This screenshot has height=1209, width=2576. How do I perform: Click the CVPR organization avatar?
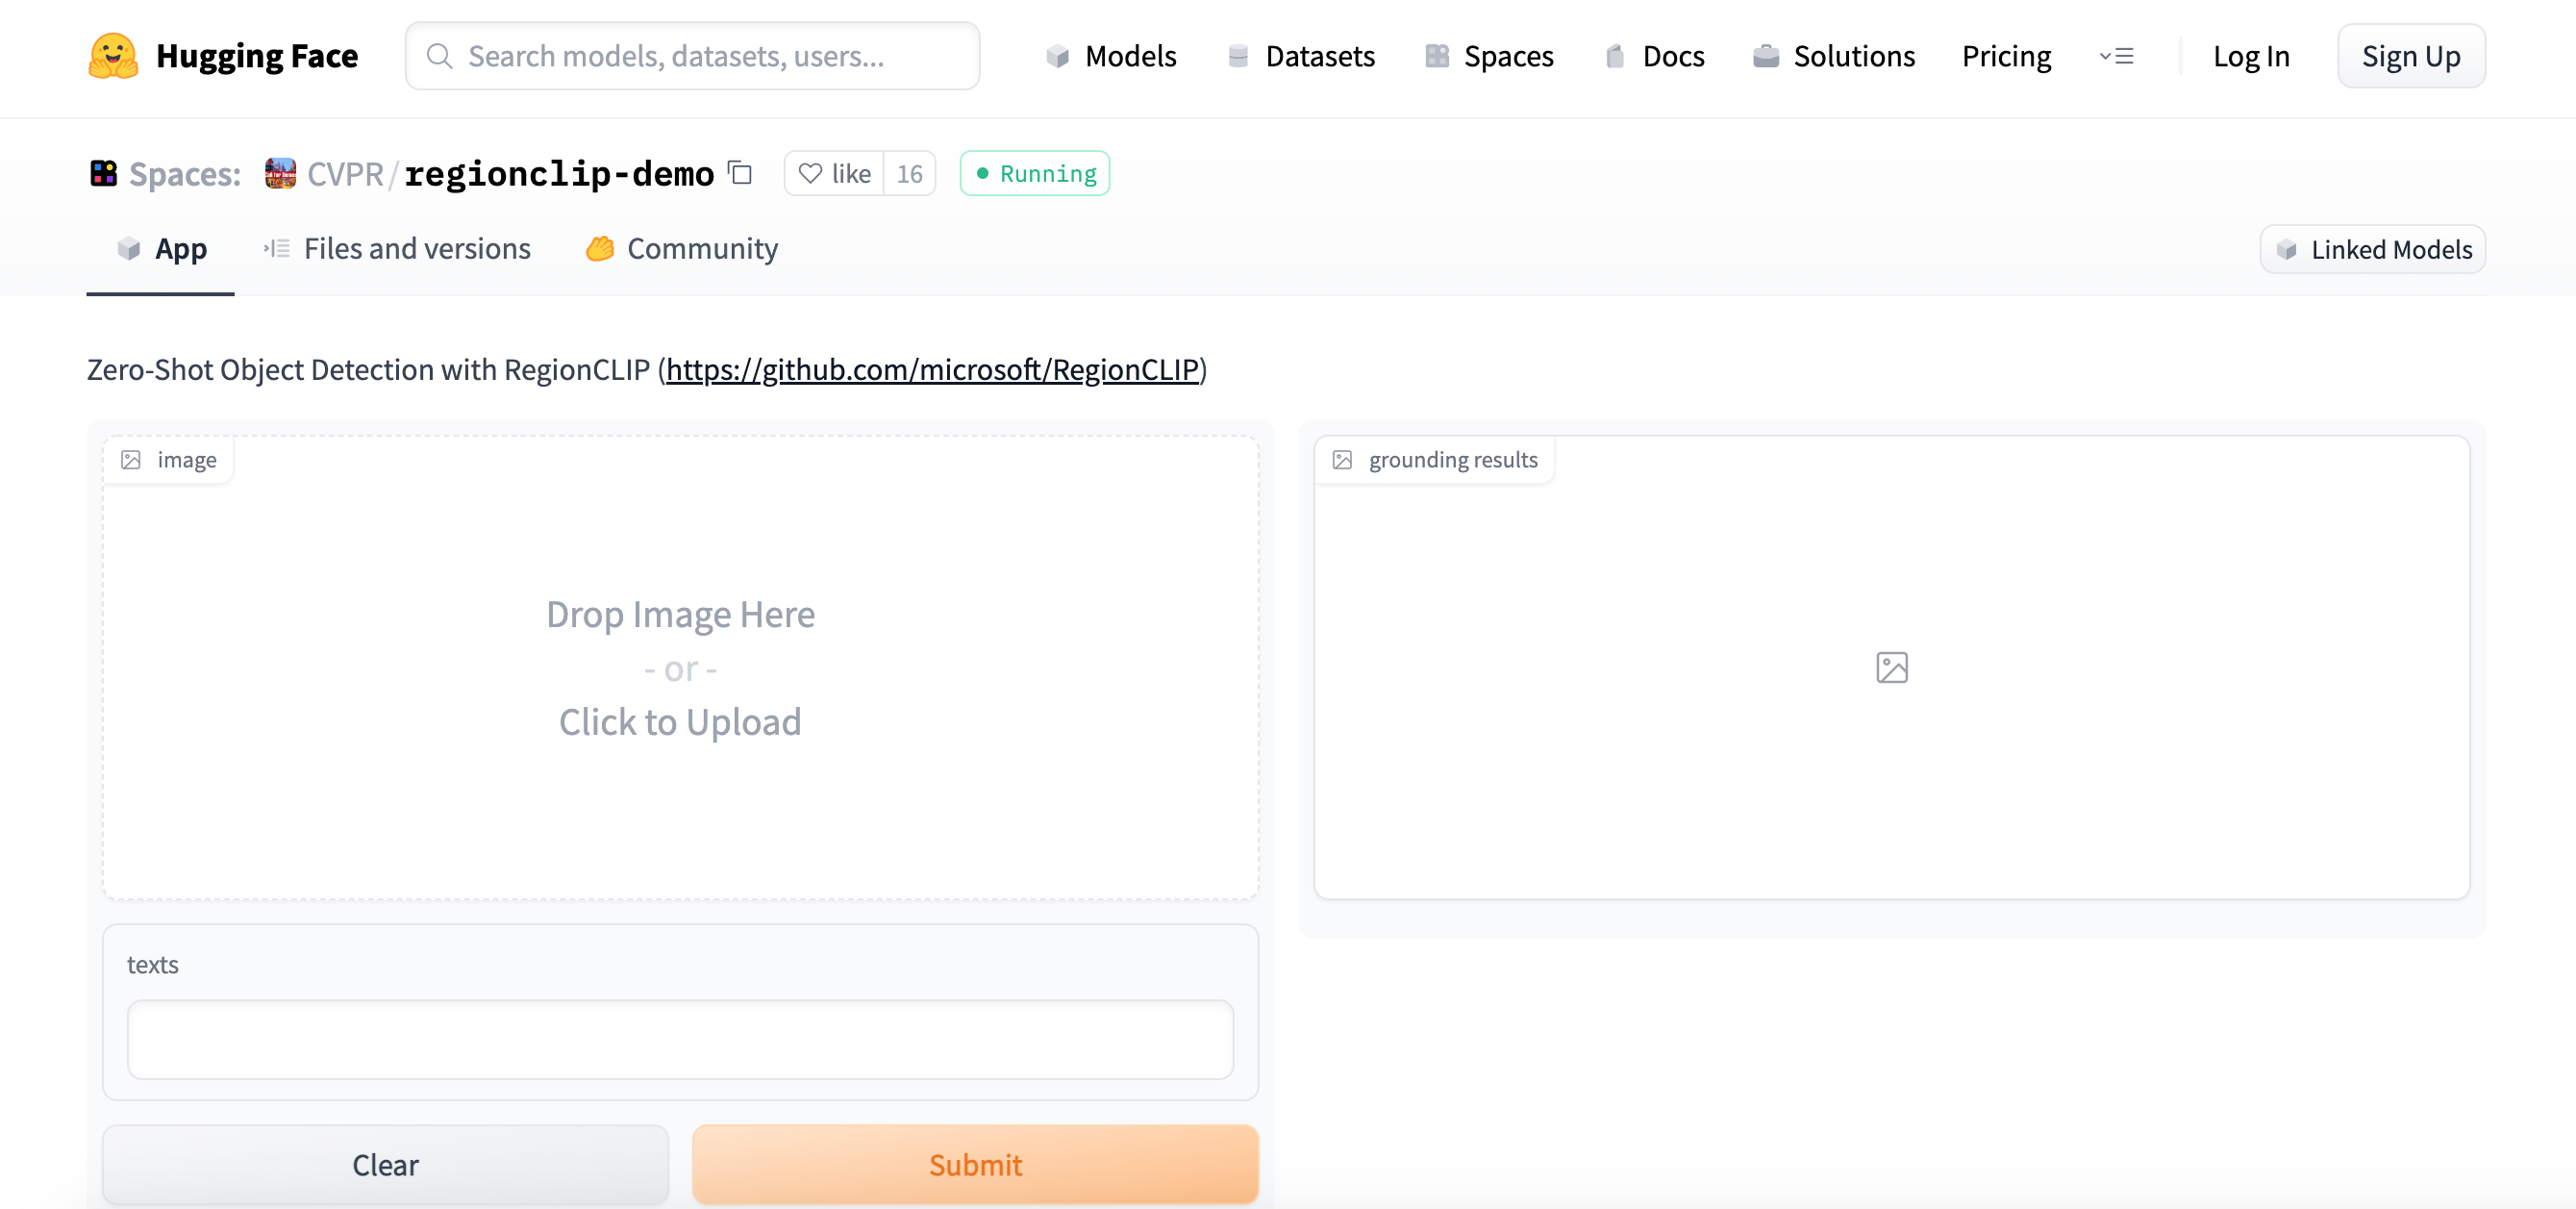pyautogui.click(x=280, y=173)
